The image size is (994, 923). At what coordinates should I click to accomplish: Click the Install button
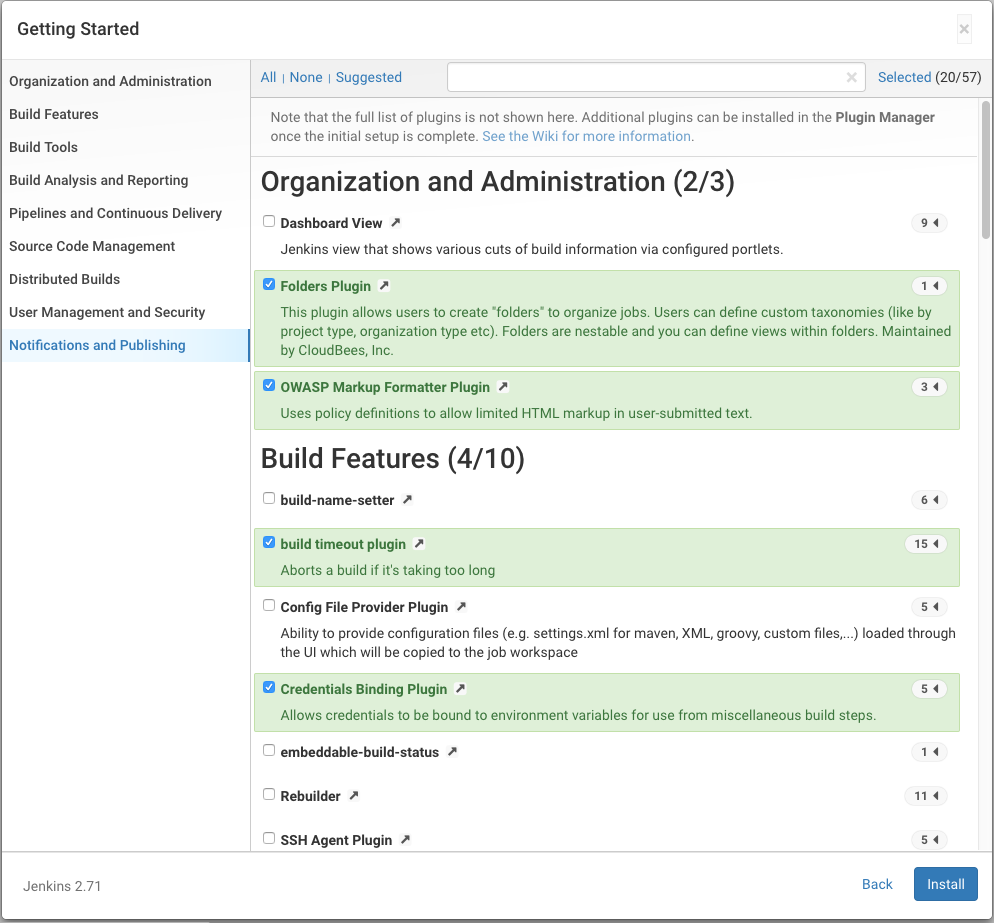[944, 884]
